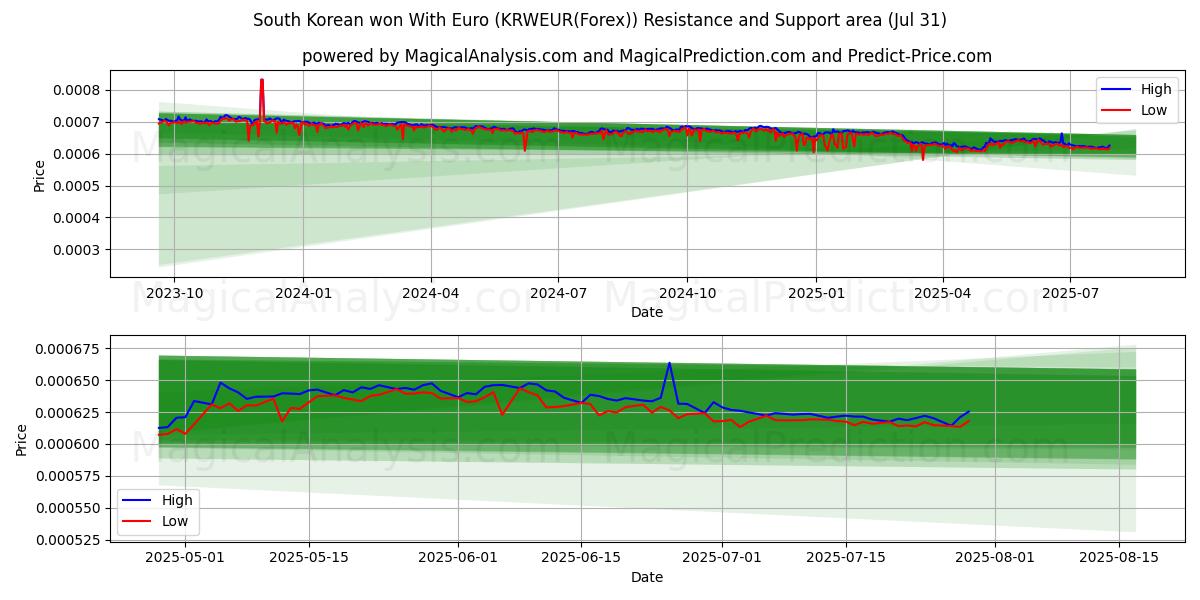Click the 'Date' axis label of the top chart
The width and height of the screenshot is (1200, 600).
pyautogui.click(x=646, y=313)
